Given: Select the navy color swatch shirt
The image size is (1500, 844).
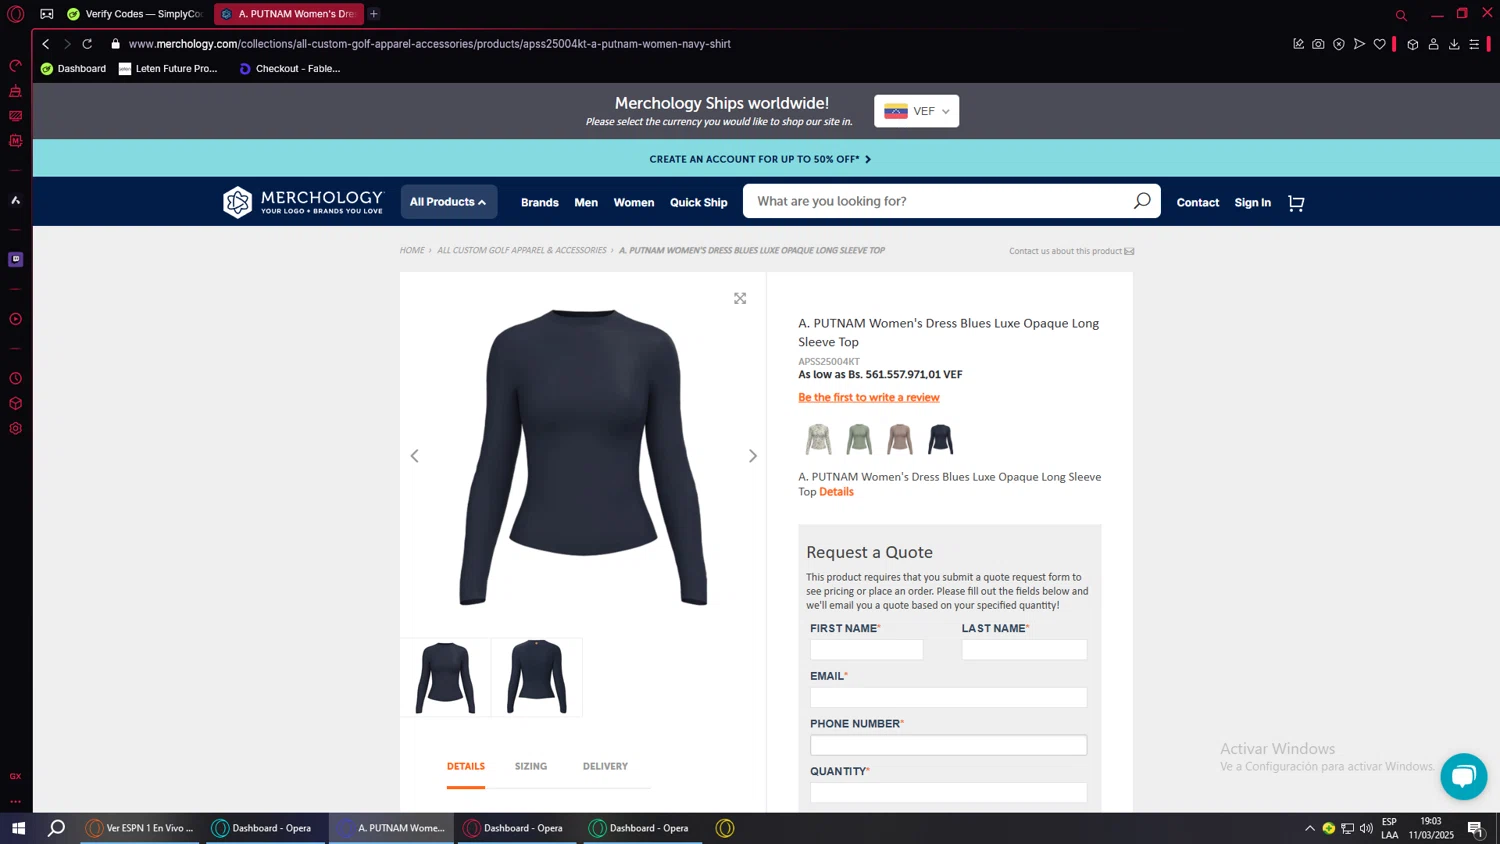Looking at the screenshot, I should coord(941,439).
